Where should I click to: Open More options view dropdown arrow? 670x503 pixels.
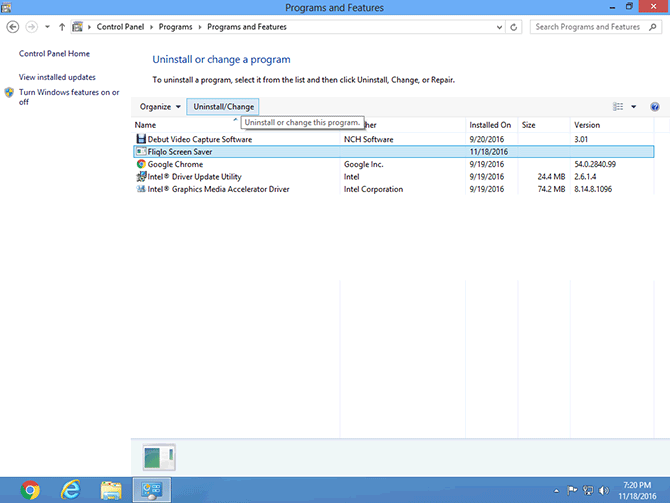coord(634,106)
